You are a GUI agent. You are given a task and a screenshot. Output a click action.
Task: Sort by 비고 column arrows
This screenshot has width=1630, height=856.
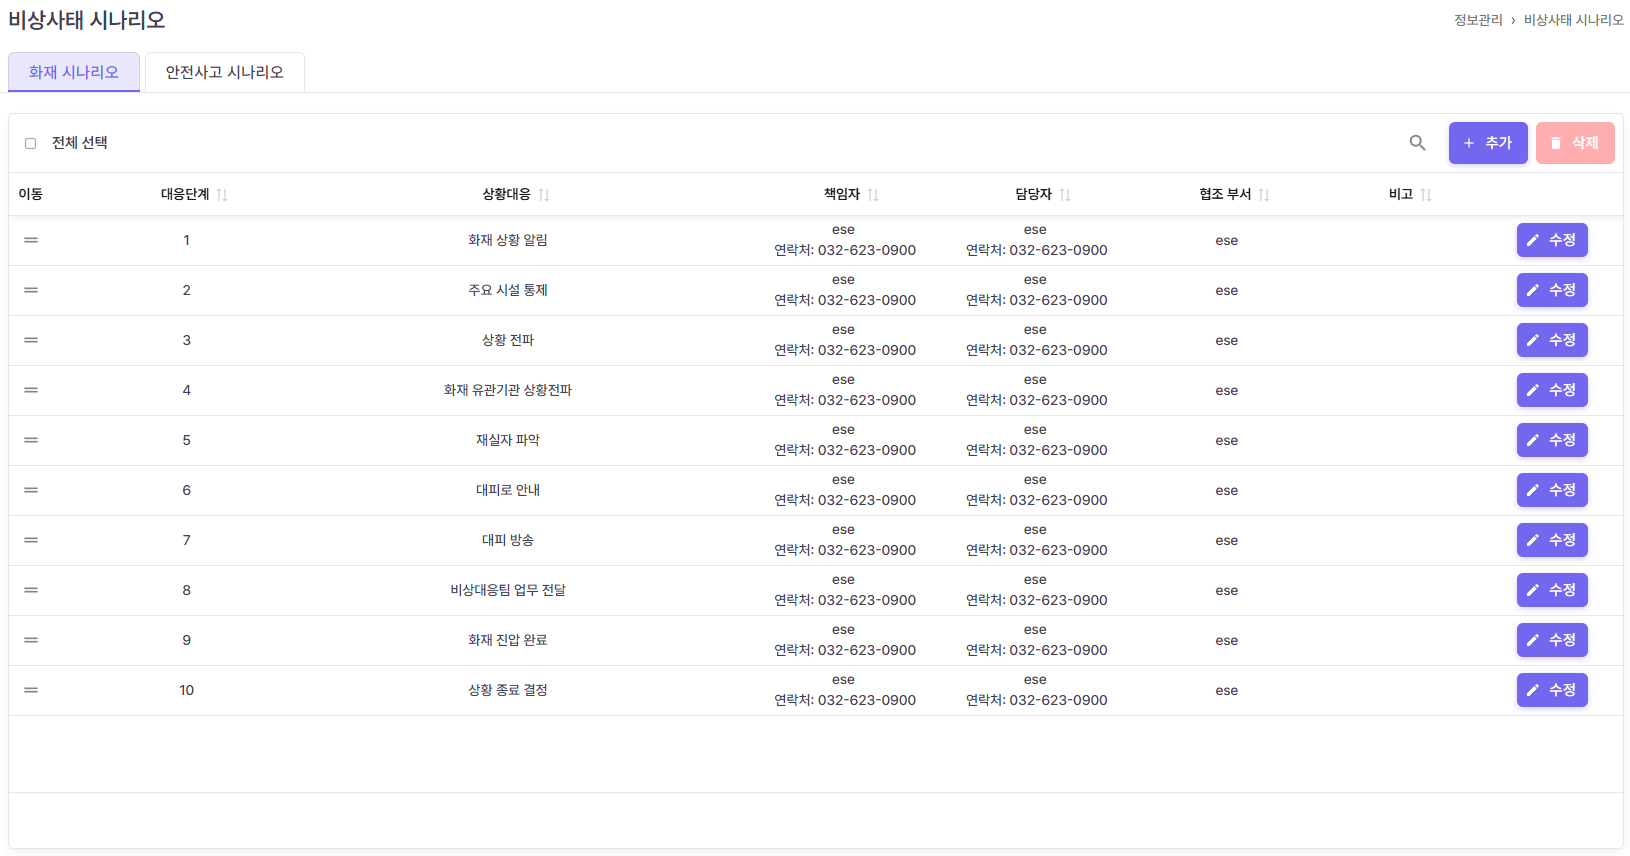tap(1426, 195)
